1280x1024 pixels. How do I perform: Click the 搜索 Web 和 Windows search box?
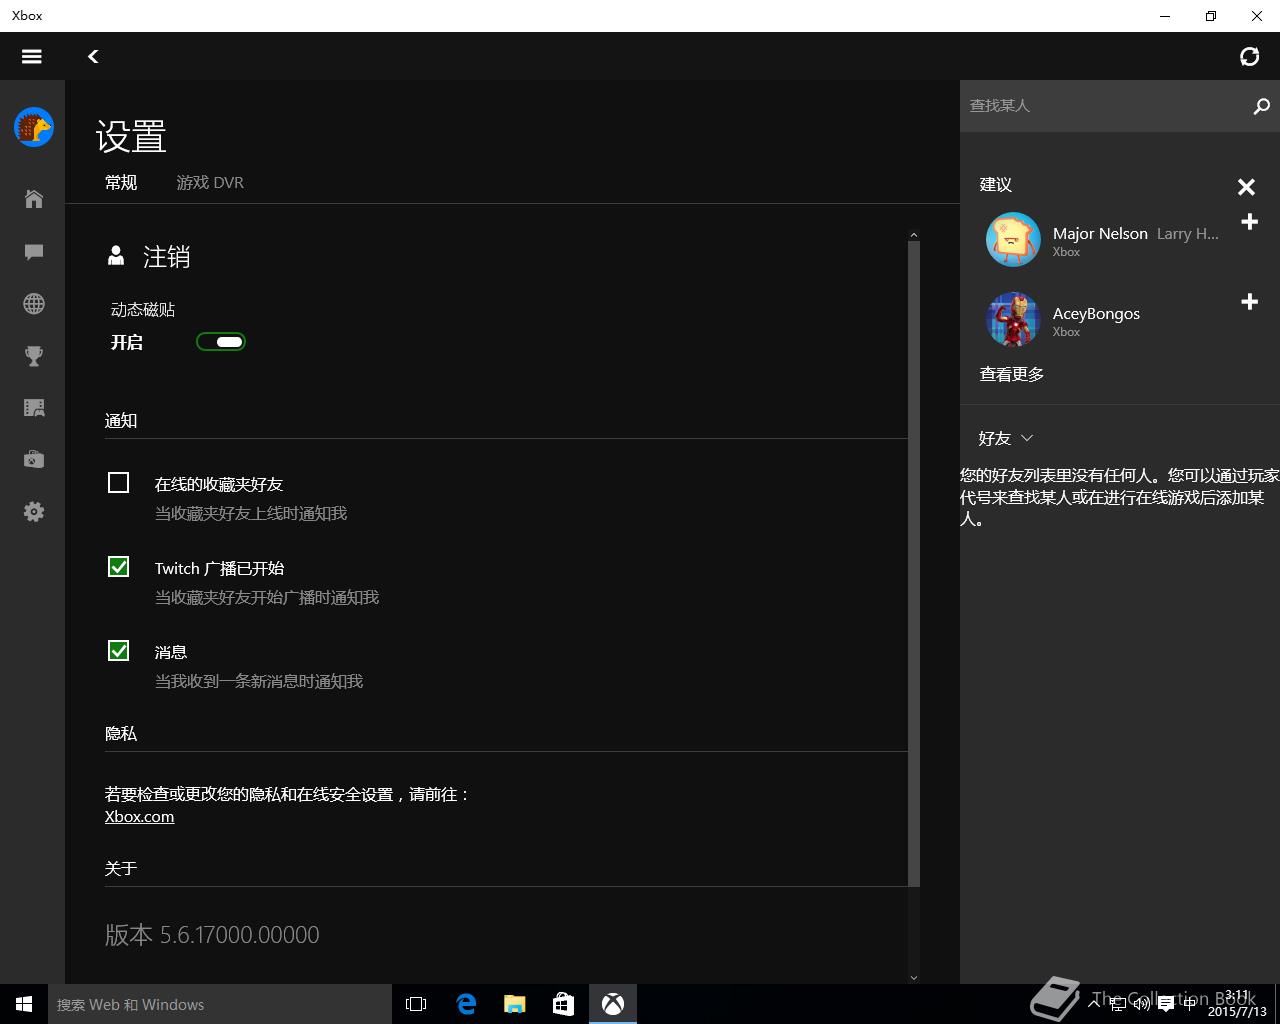(x=220, y=1004)
